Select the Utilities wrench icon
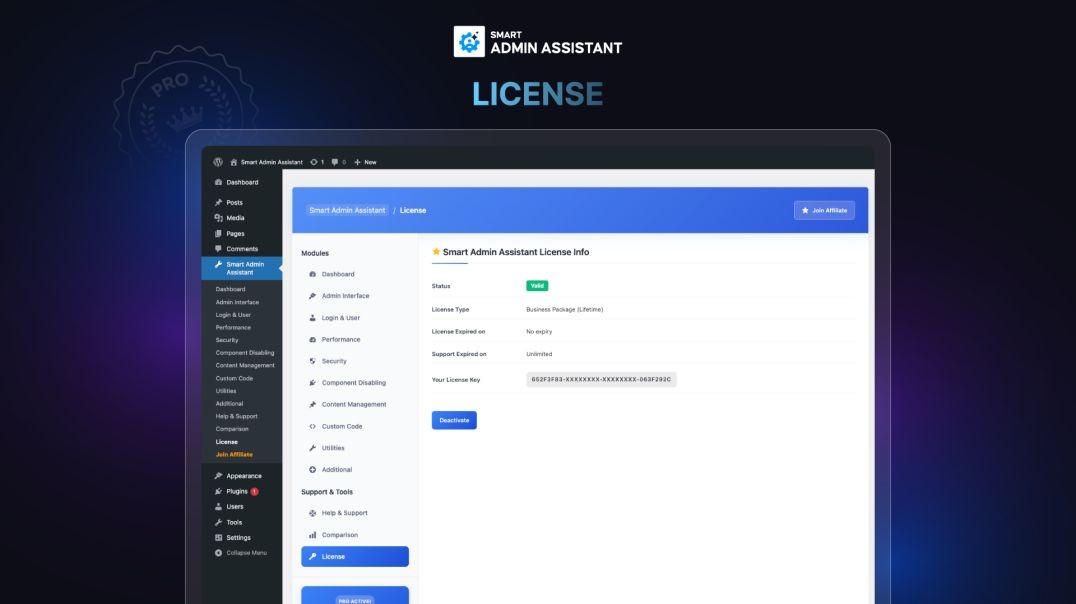The height and width of the screenshot is (604, 1076). 313,448
